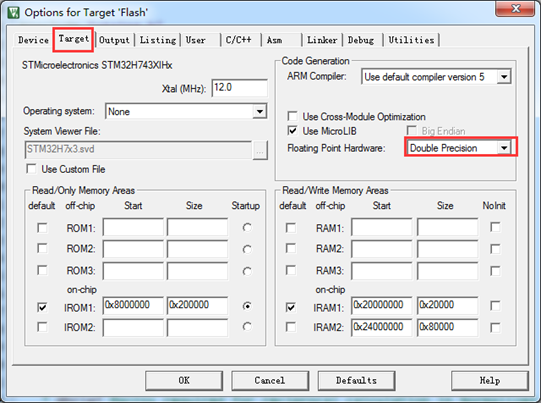
Task: Open the Operating system dropdown
Action: (259, 111)
